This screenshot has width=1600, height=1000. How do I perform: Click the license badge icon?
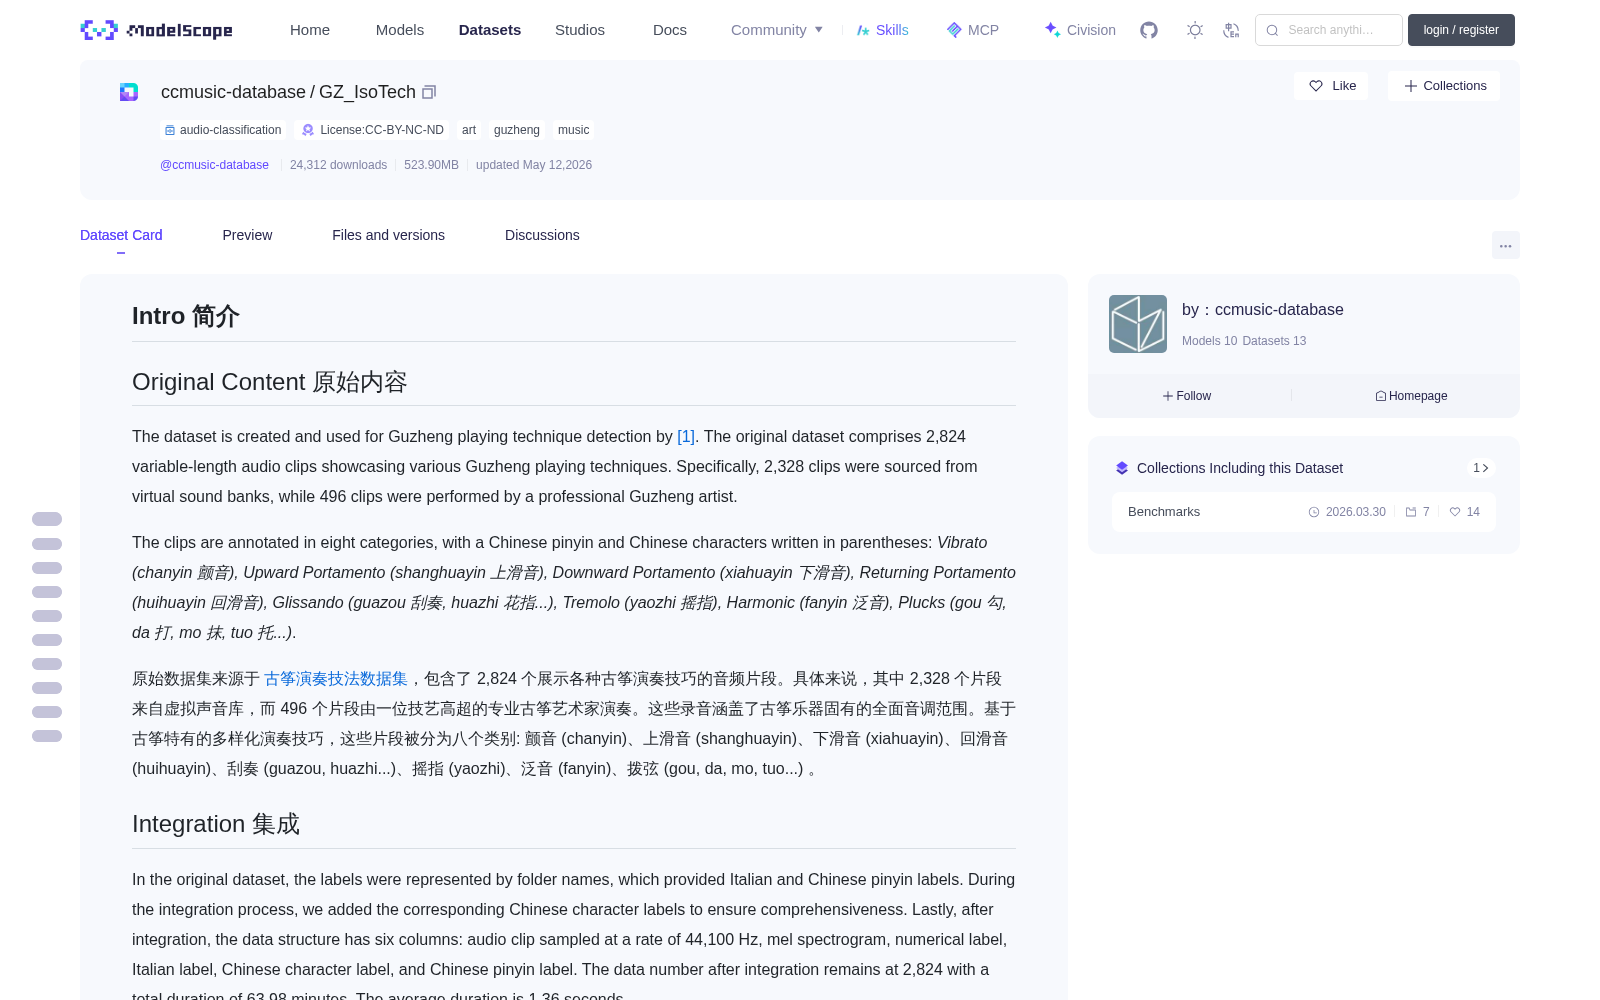(x=308, y=130)
